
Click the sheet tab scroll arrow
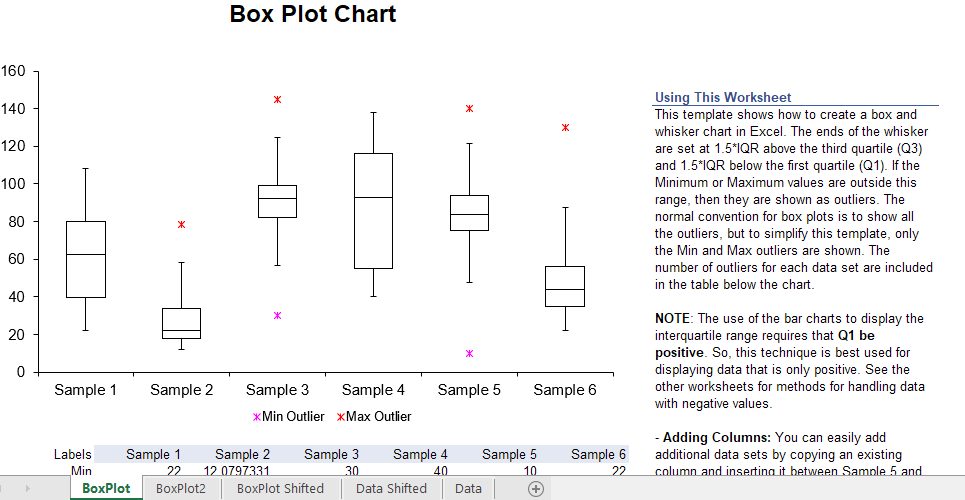(27, 489)
